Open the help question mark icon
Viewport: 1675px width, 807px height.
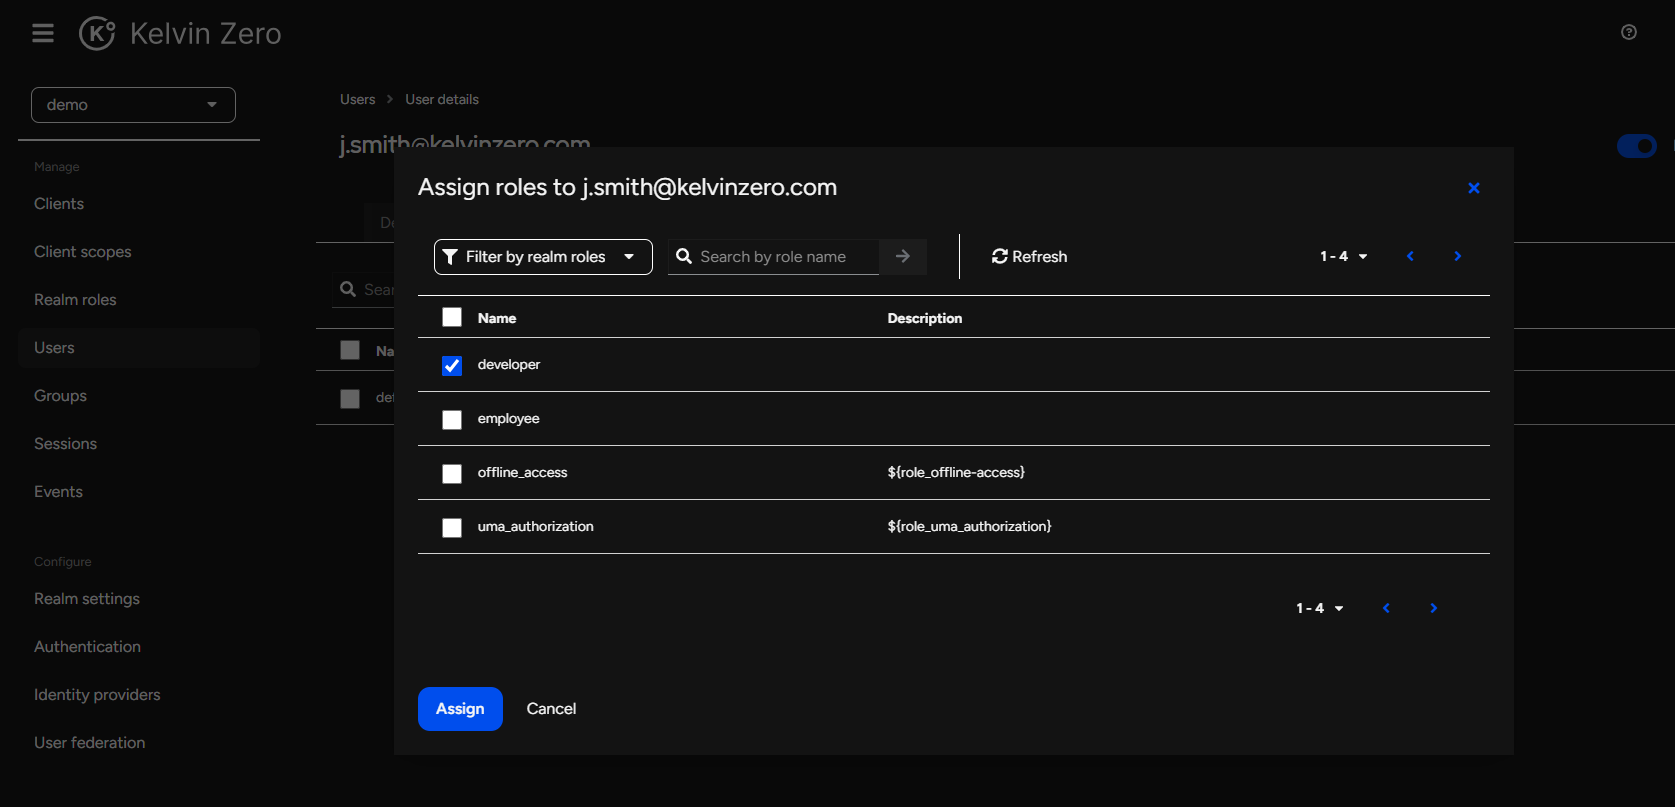1629,32
